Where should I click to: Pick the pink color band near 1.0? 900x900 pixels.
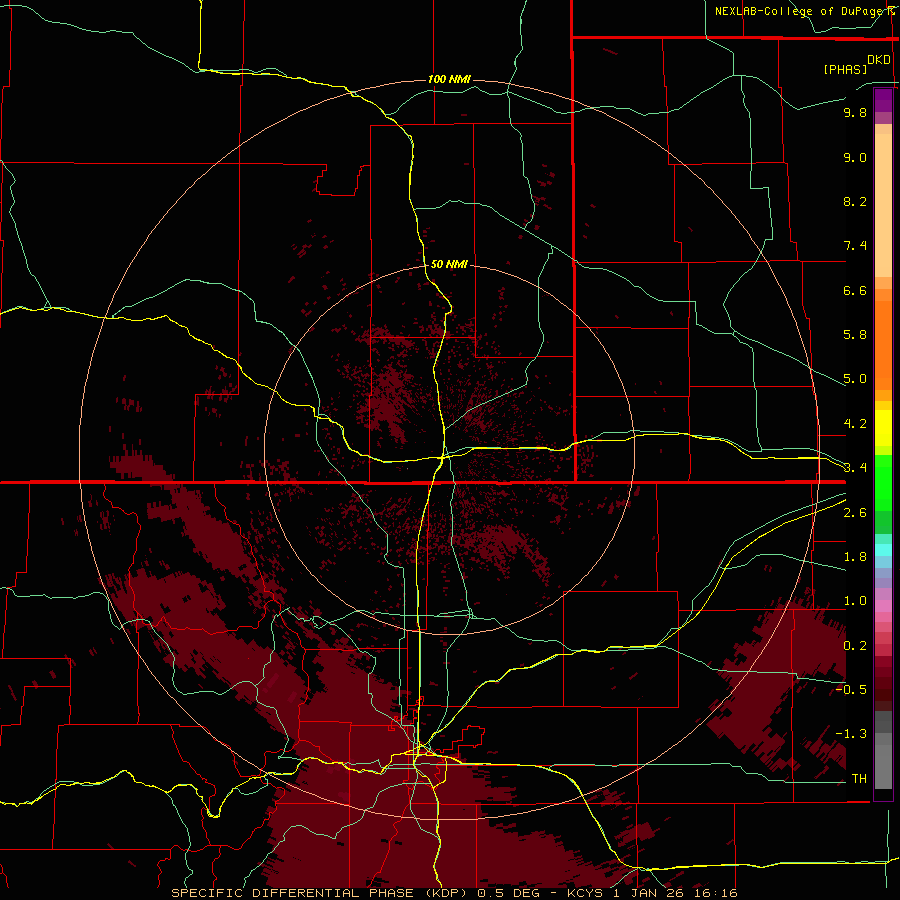point(883,606)
